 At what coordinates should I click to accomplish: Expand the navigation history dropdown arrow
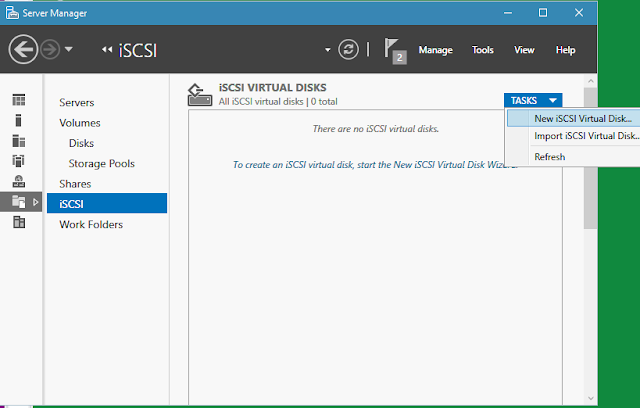pyautogui.click(x=68, y=49)
